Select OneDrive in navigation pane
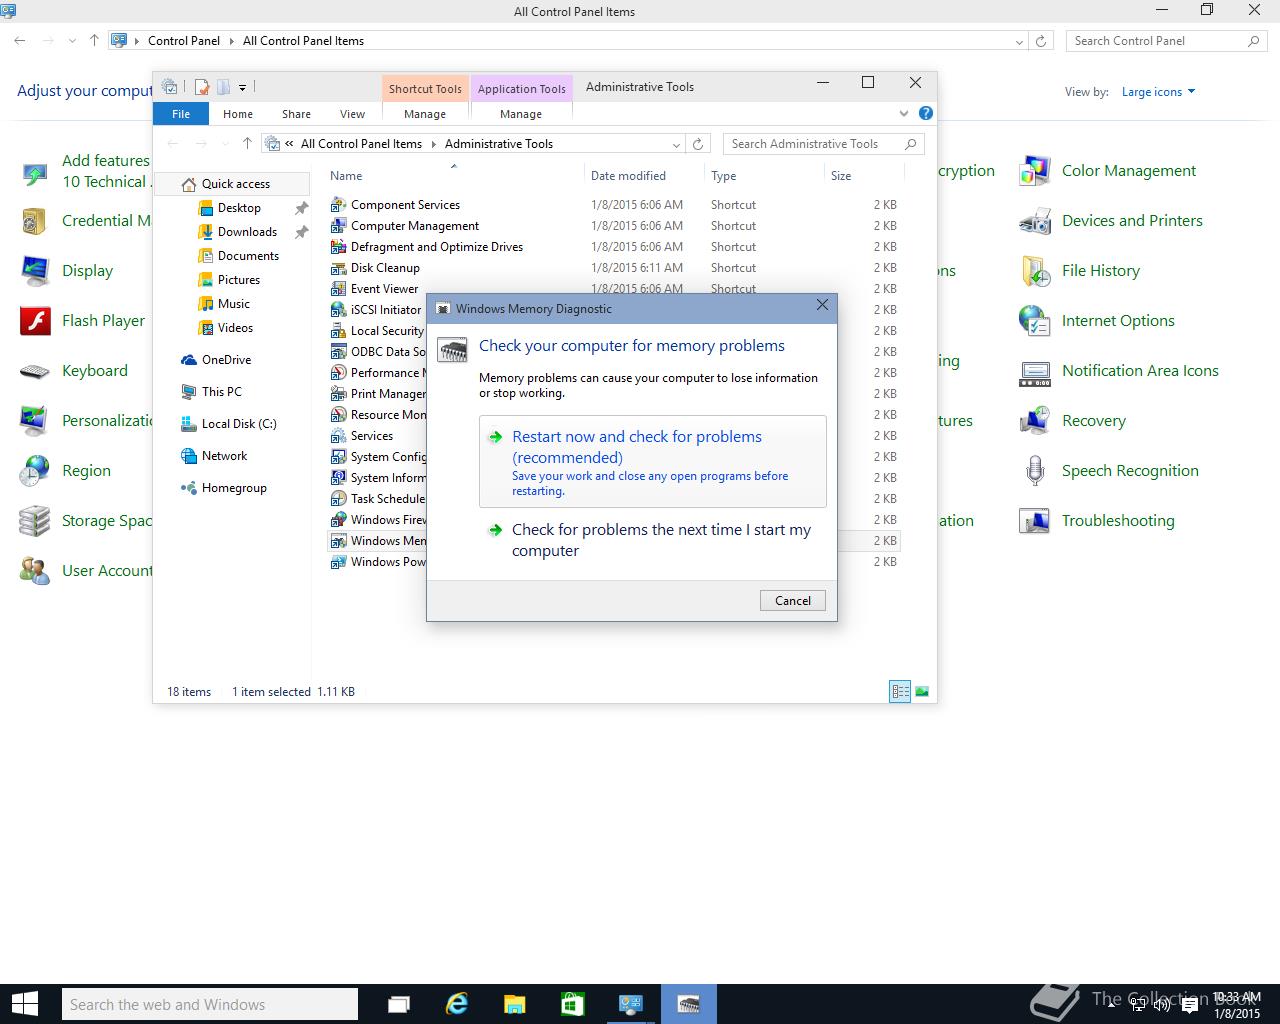1280x1024 pixels. coord(226,360)
